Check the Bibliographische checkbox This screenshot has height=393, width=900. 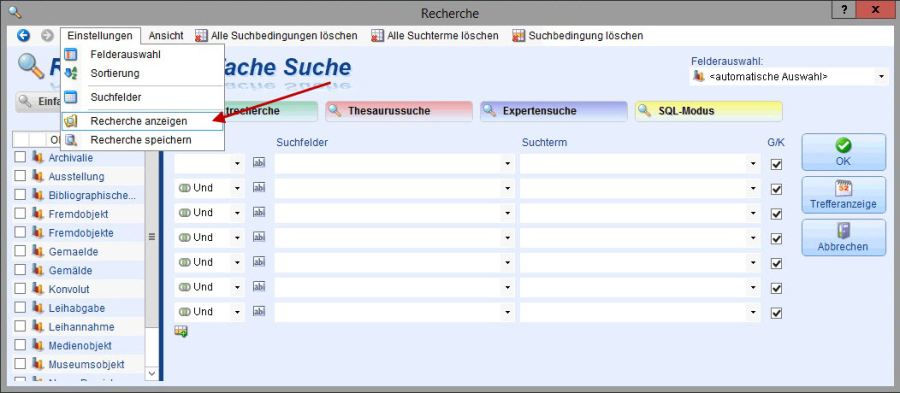20,195
